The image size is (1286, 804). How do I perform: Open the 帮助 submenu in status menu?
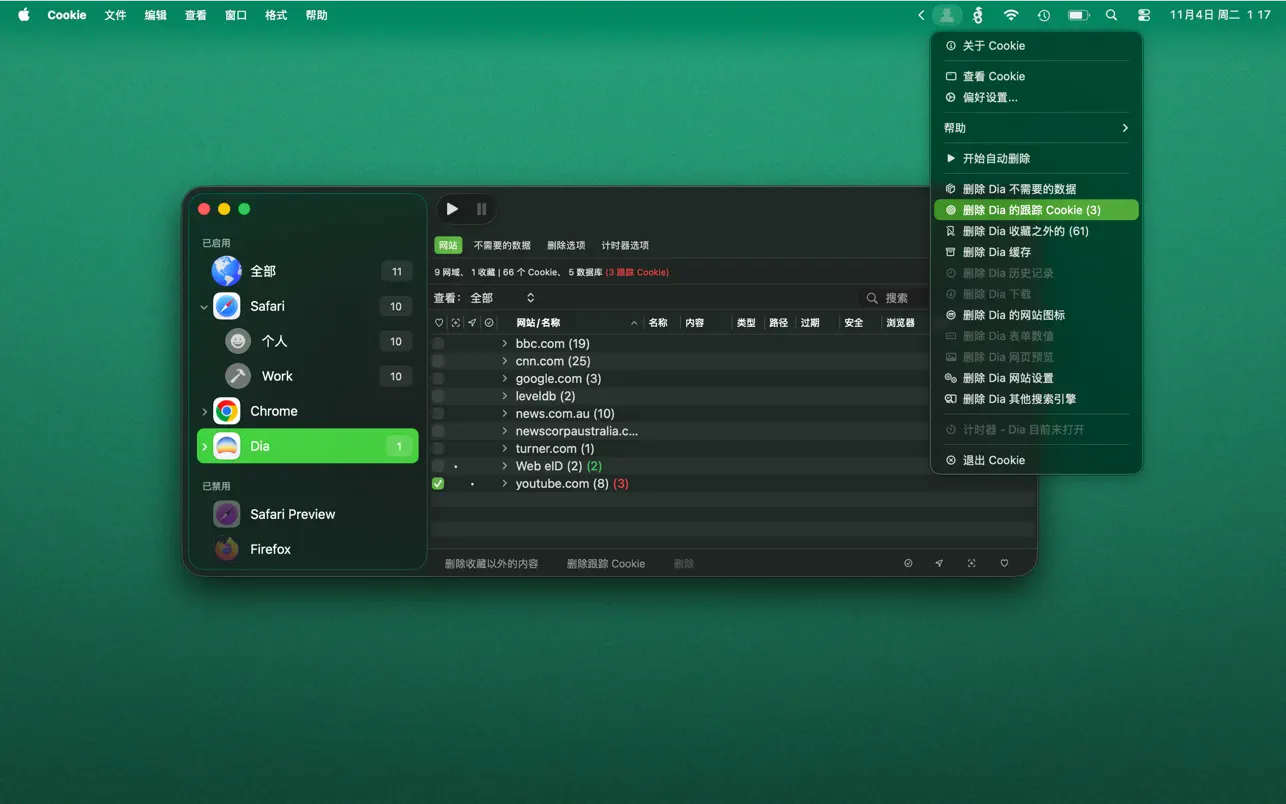(1036, 128)
